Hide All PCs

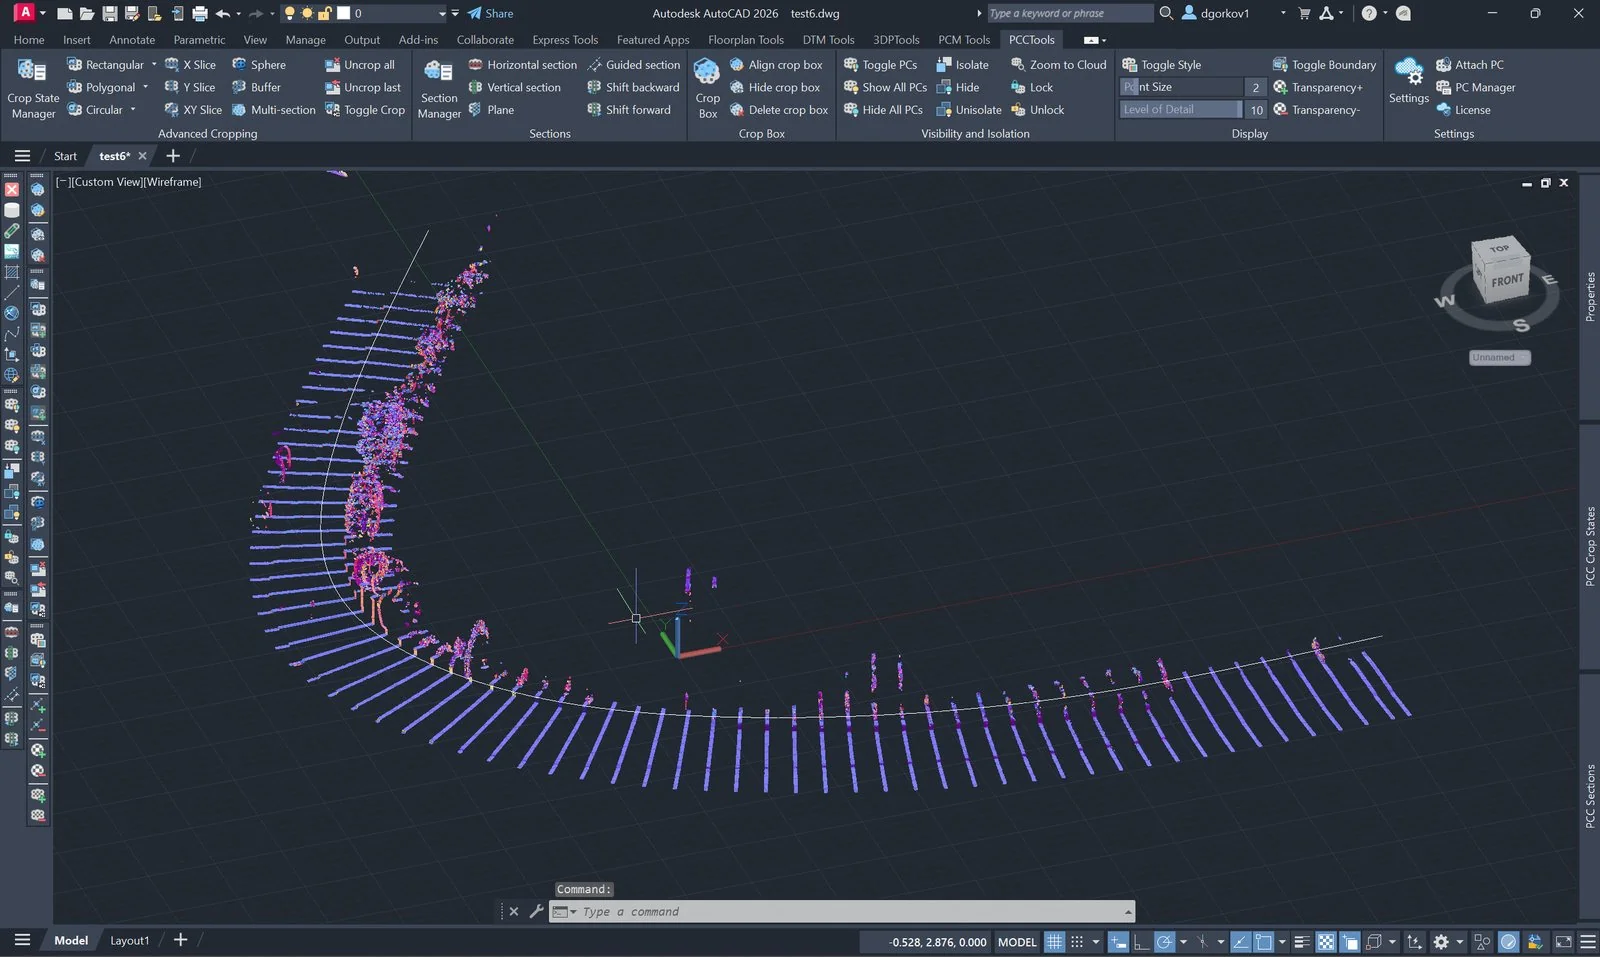pyautogui.click(x=883, y=110)
